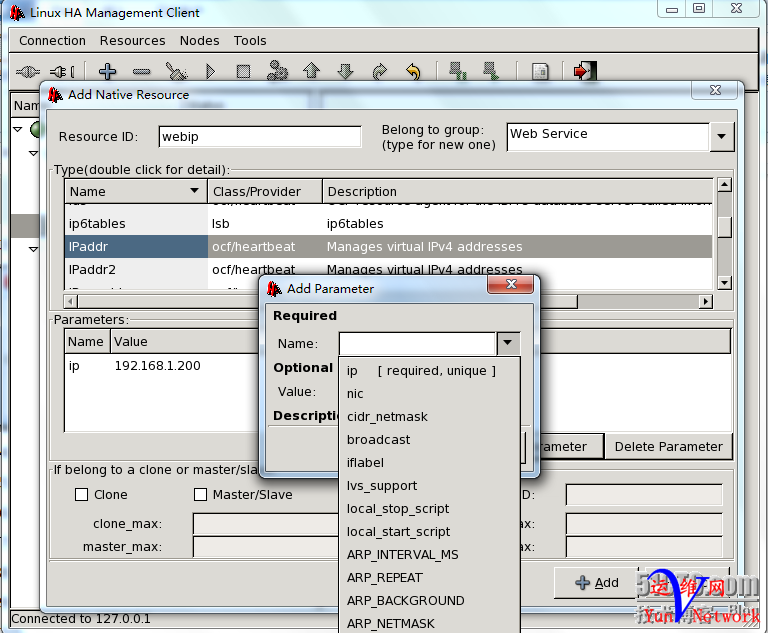This screenshot has width=768, height=633.
Task: Start resource with the play icon
Action: [x=211, y=72]
